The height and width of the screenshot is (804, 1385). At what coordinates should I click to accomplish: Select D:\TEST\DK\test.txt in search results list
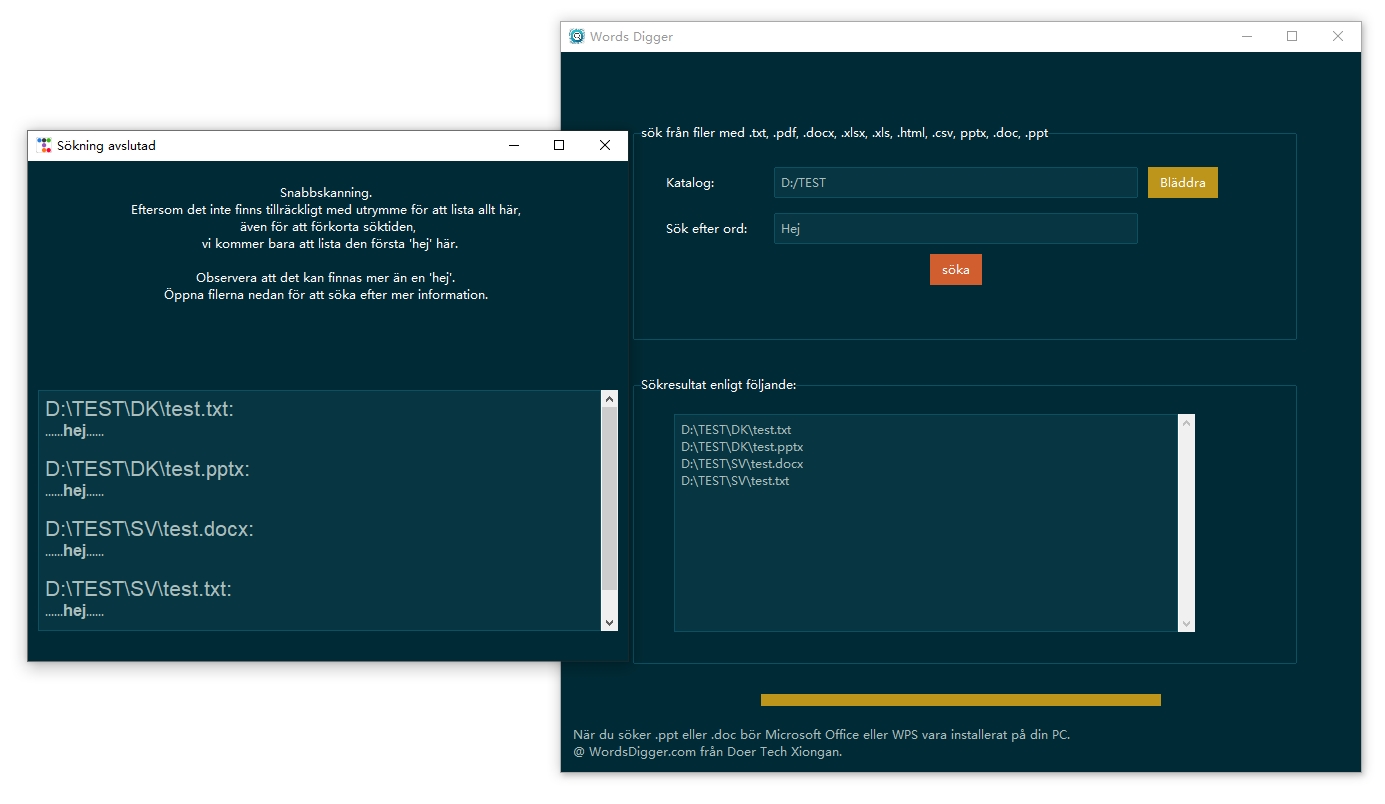point(736,430)
